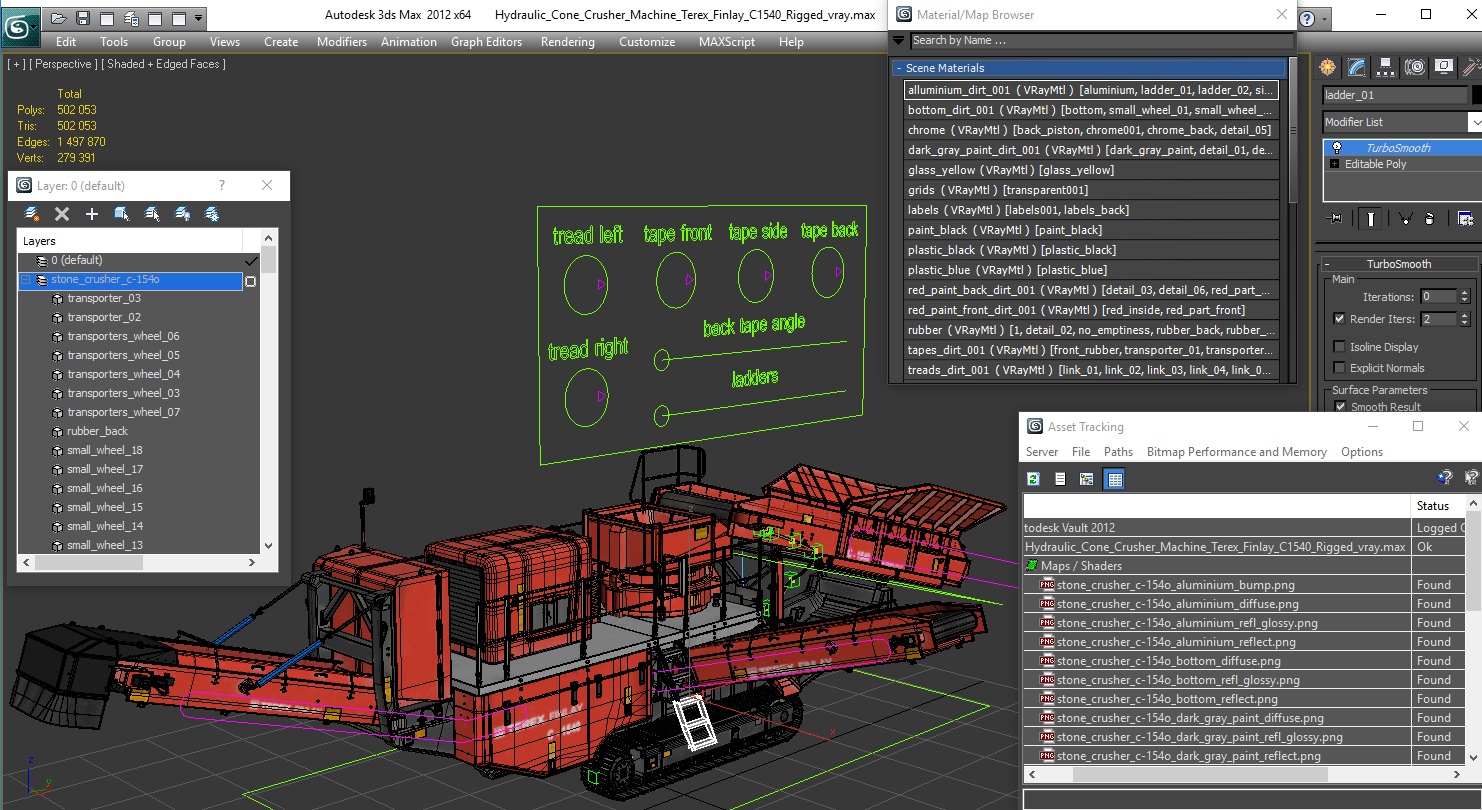1482x810 pixels.
Task: Collapse the stone_crusher_c-154o layer tree
Action: pos(25,280)
